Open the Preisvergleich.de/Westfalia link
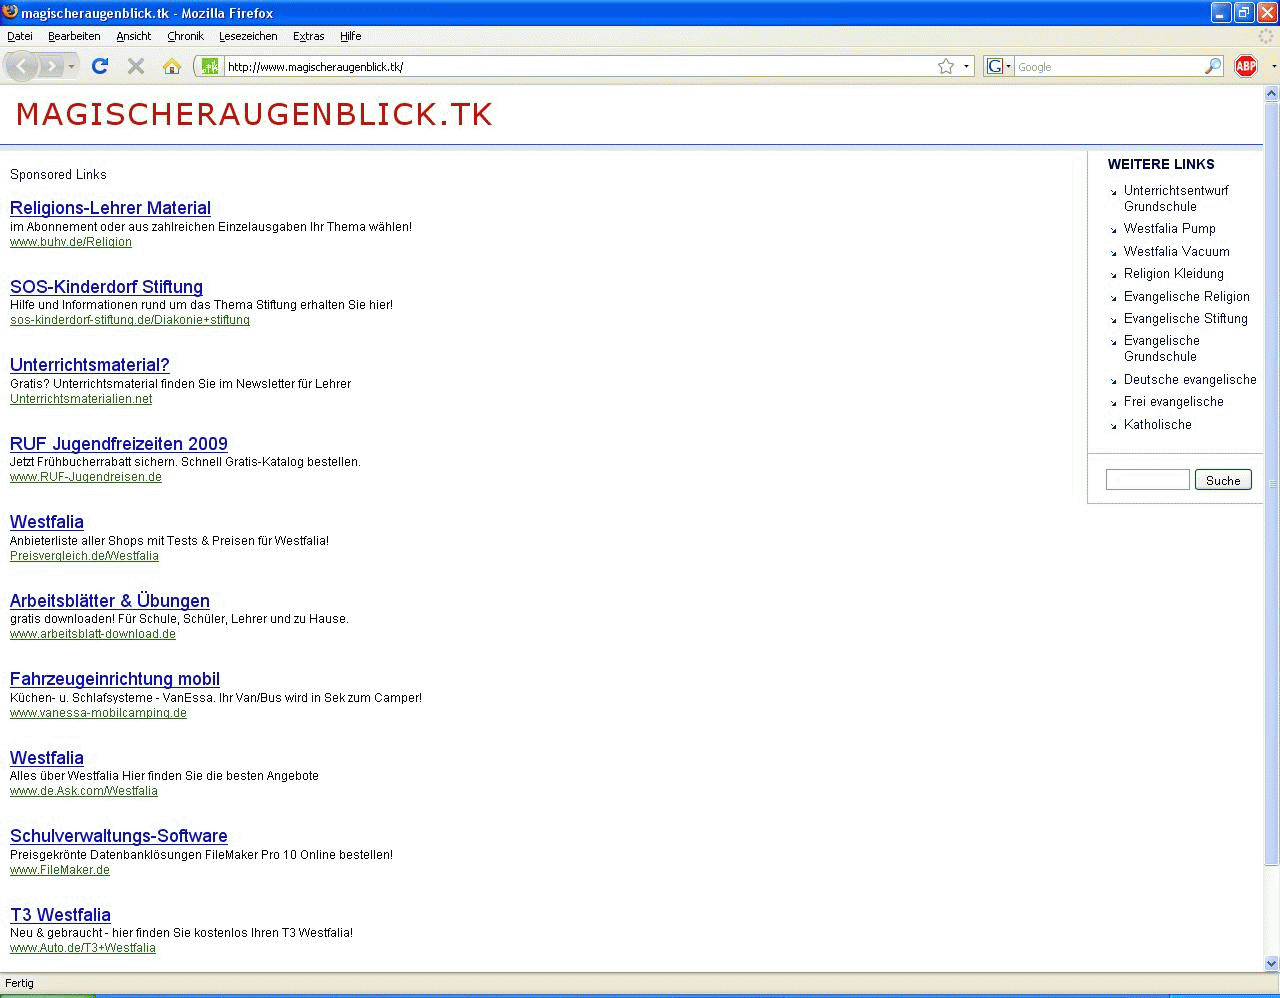 [84, 556]
